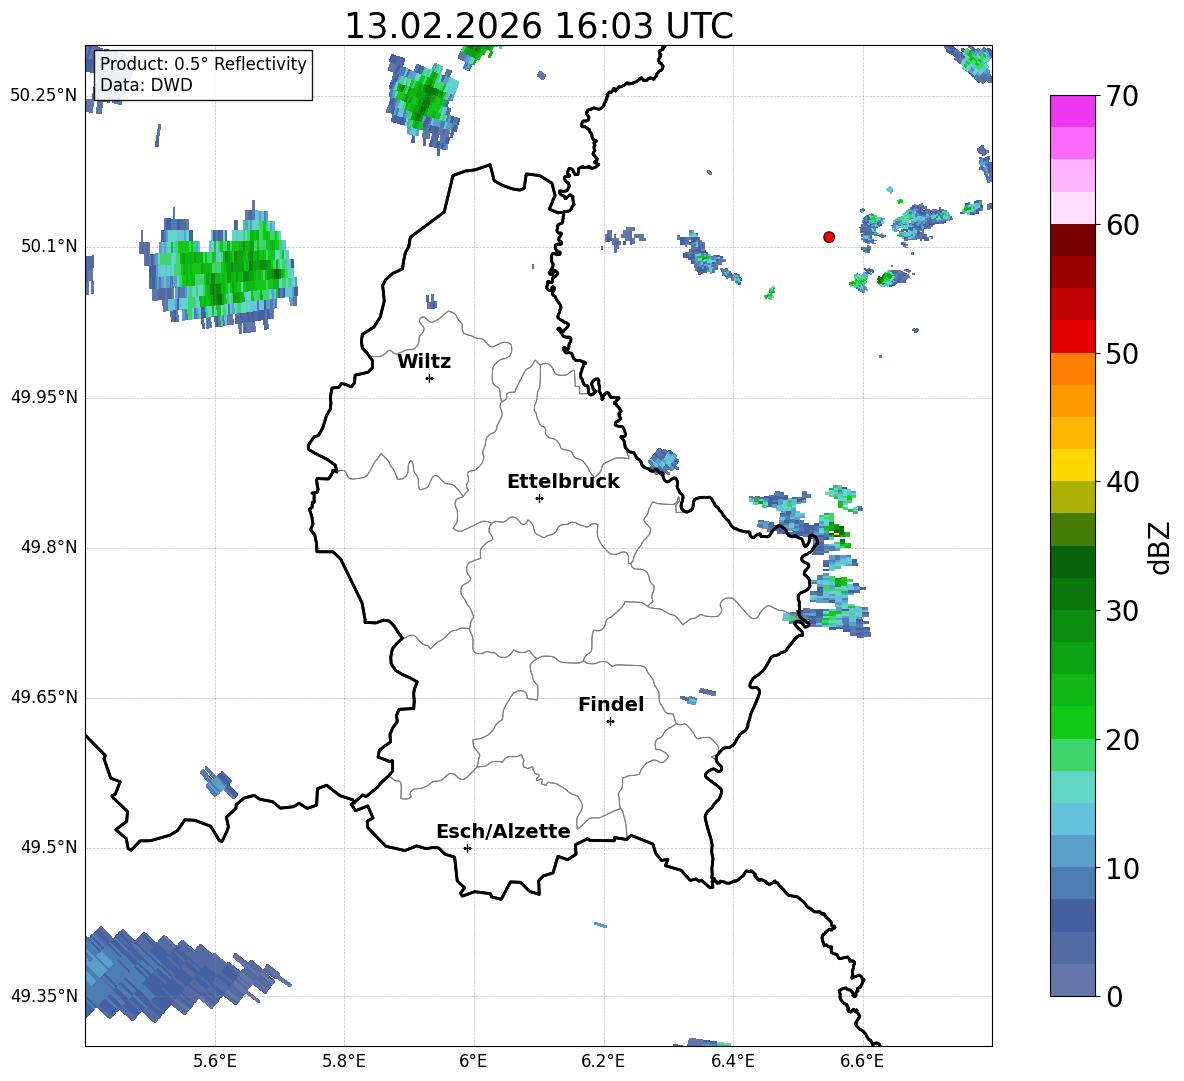The height and width of the screenshot is (1081, 1184).
Task: Click the Esch/Alzette station cross marker
Action: tap(467, 848)
